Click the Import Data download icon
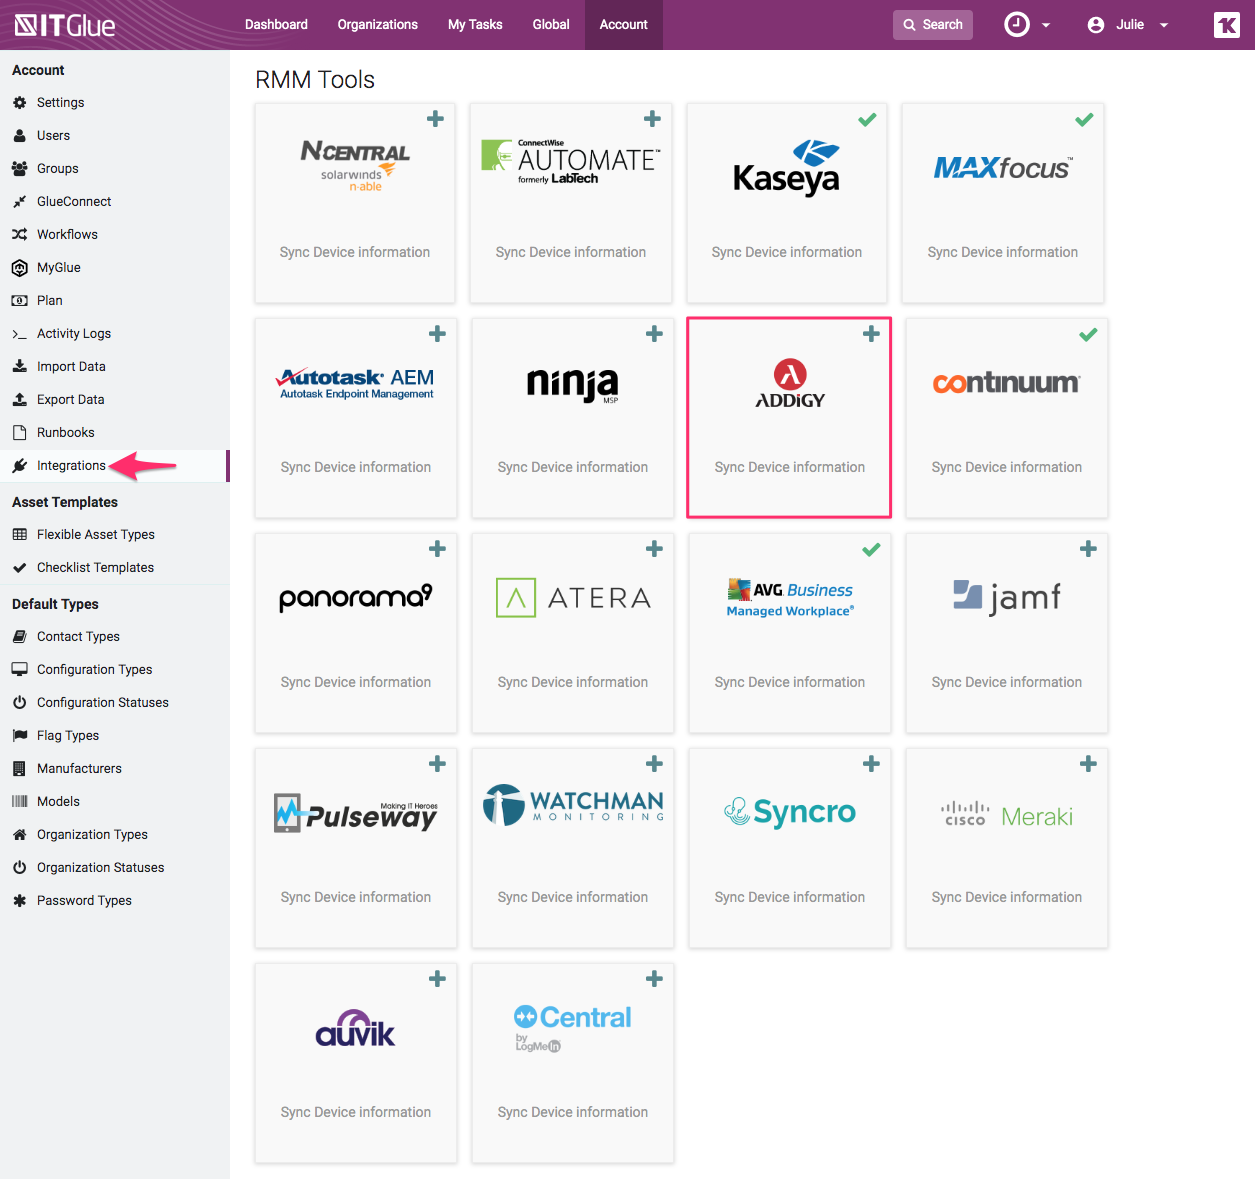The image size is (1255, 1179). tap(19, 367)
